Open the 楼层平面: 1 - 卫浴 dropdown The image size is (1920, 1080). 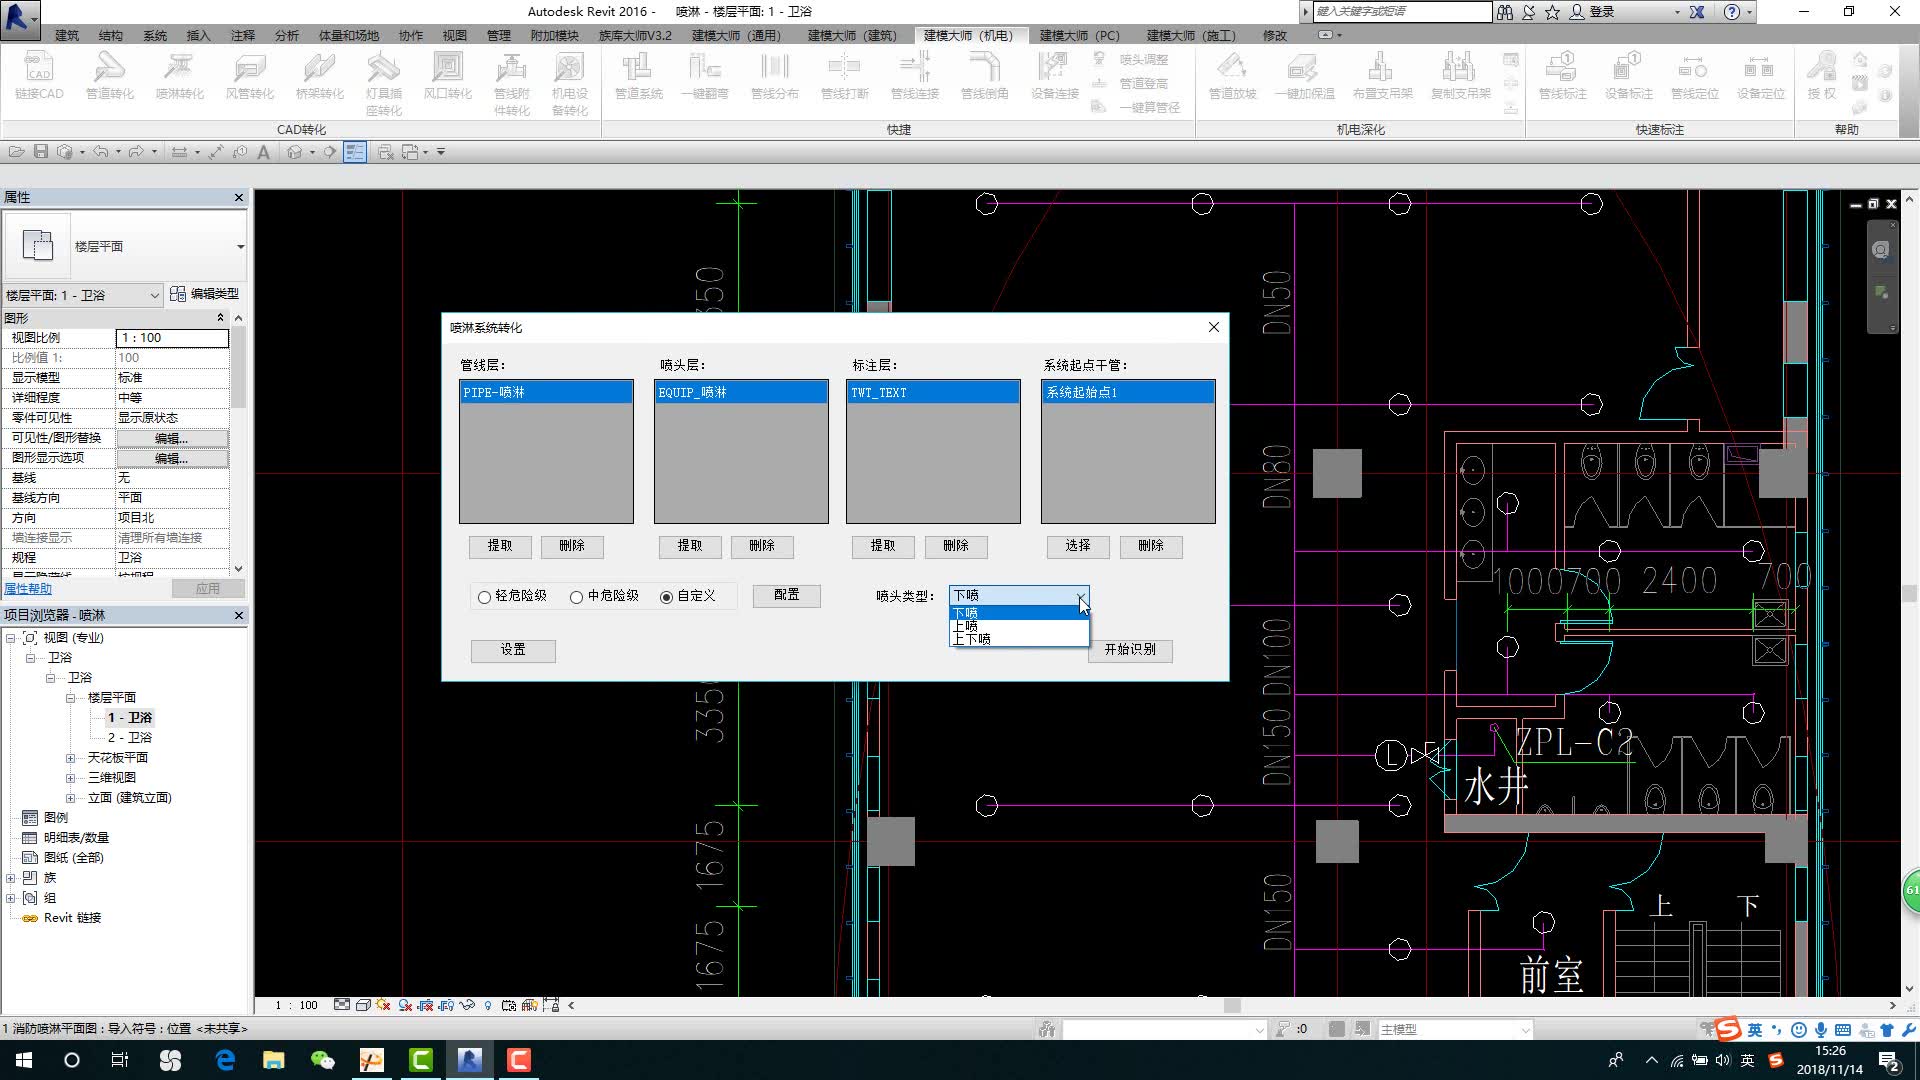(x=154, y=295)
